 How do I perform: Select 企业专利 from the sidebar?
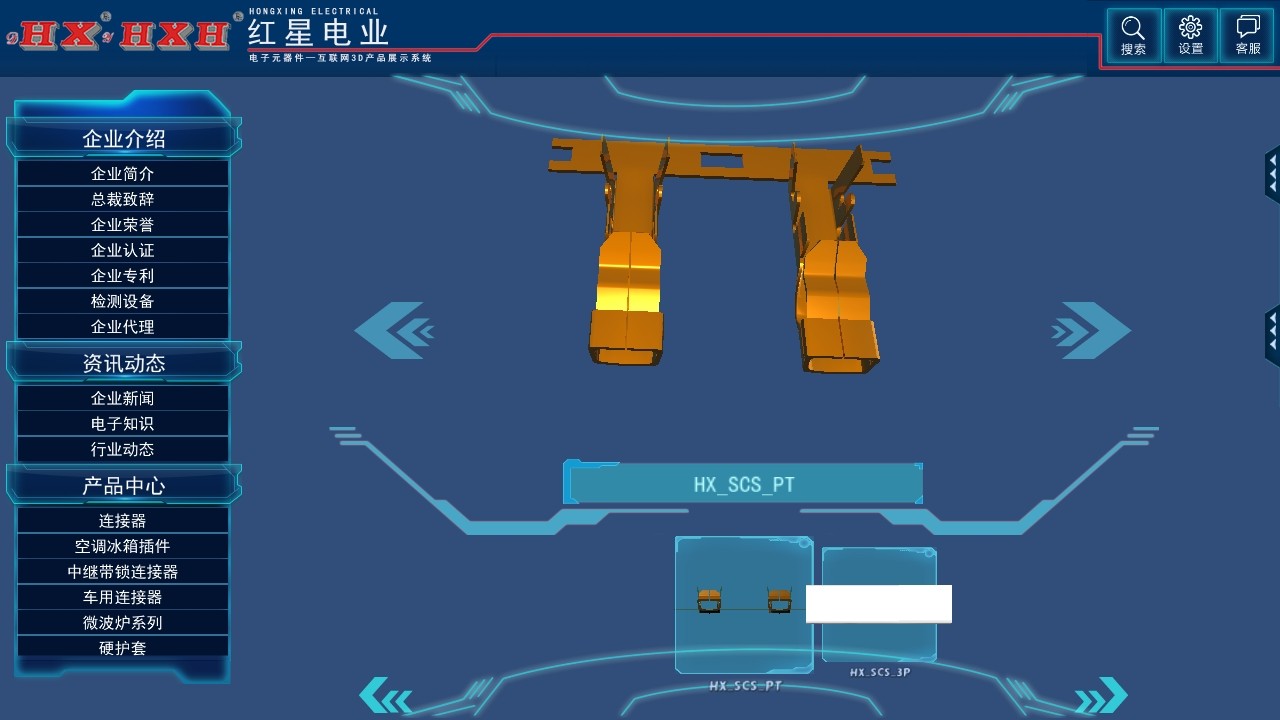pyautogui.click(x=123, y=275)
